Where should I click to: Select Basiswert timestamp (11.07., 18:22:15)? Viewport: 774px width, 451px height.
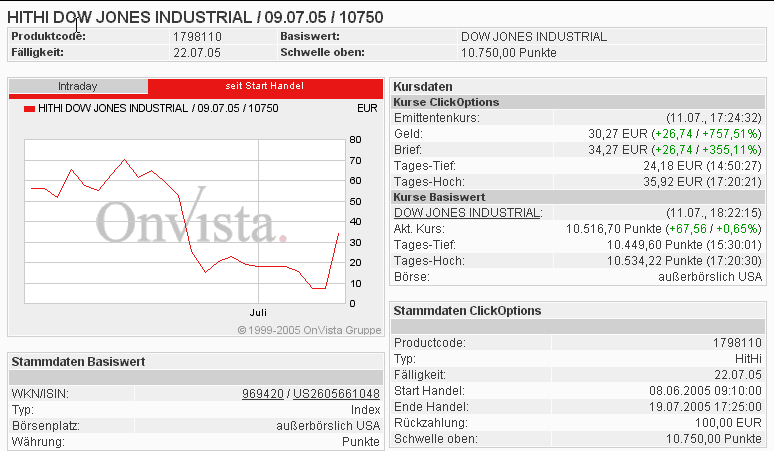click(x=714, y=213)
